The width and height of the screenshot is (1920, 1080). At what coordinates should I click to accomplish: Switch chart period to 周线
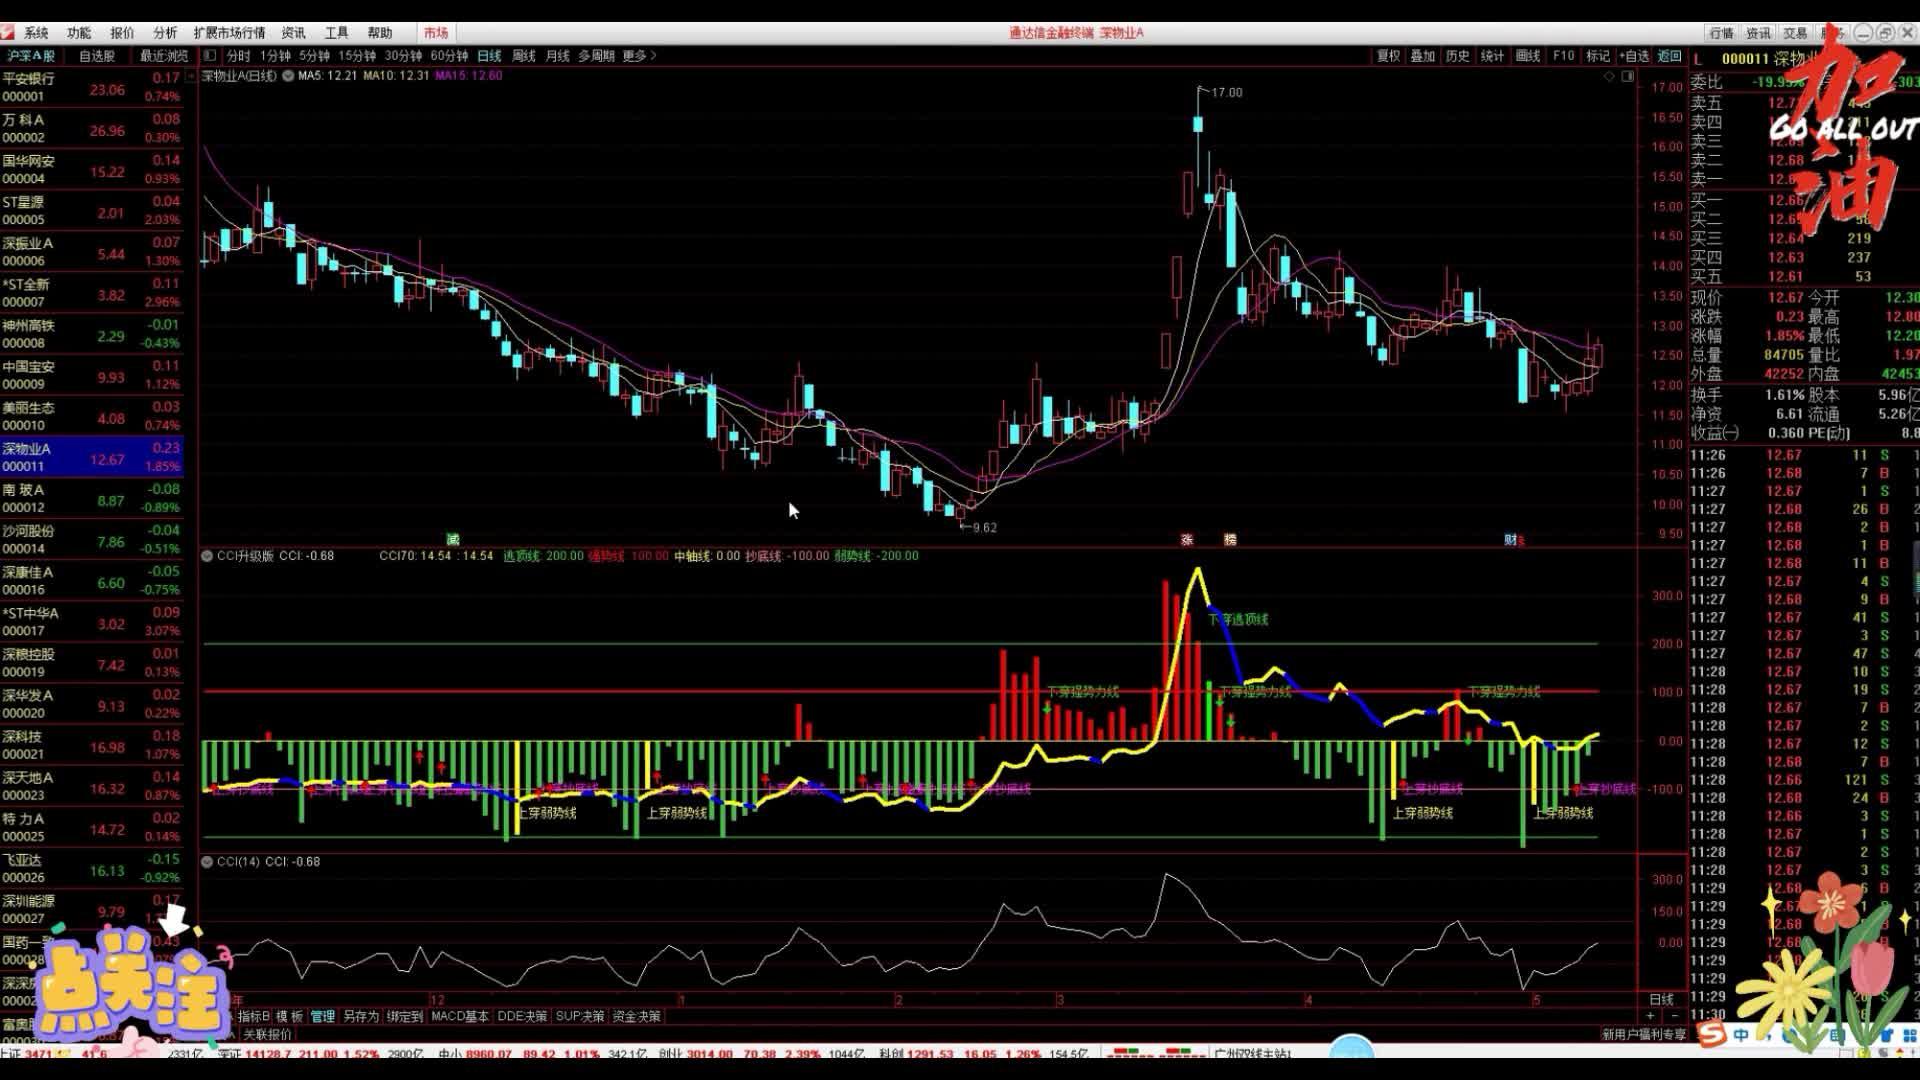(524, 56)
